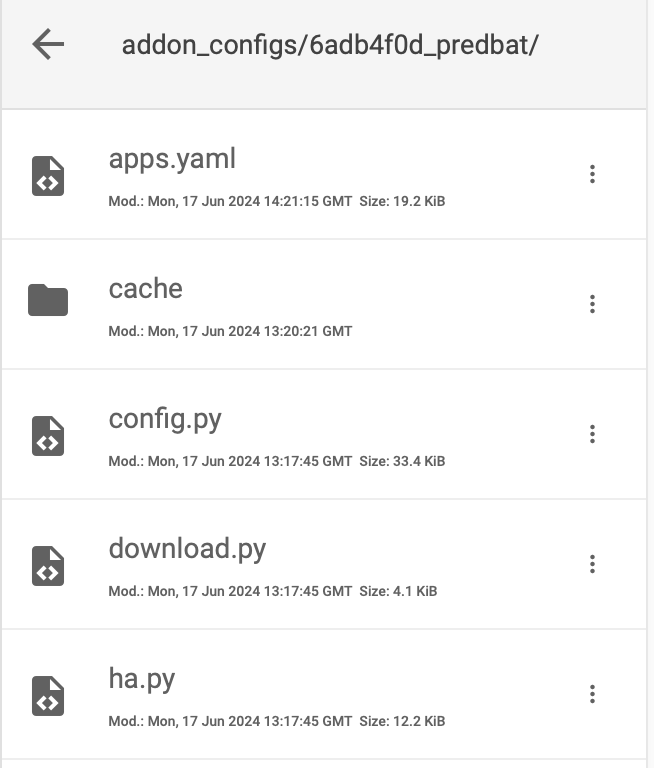Viewport: 654px width, 768px height.
Task: Open the three-dot menu for download.py
Action: point(592,564)
